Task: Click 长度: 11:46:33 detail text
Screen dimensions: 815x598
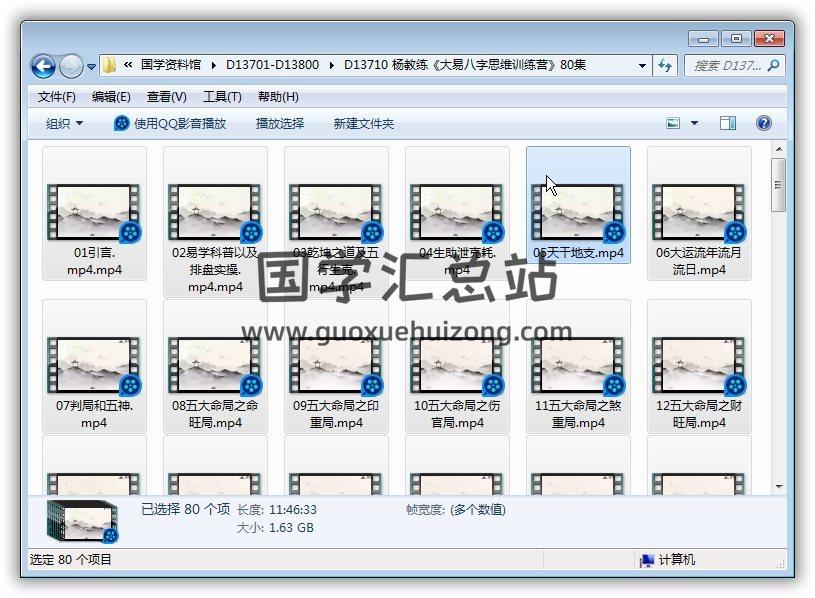Action: coord(277,510)
